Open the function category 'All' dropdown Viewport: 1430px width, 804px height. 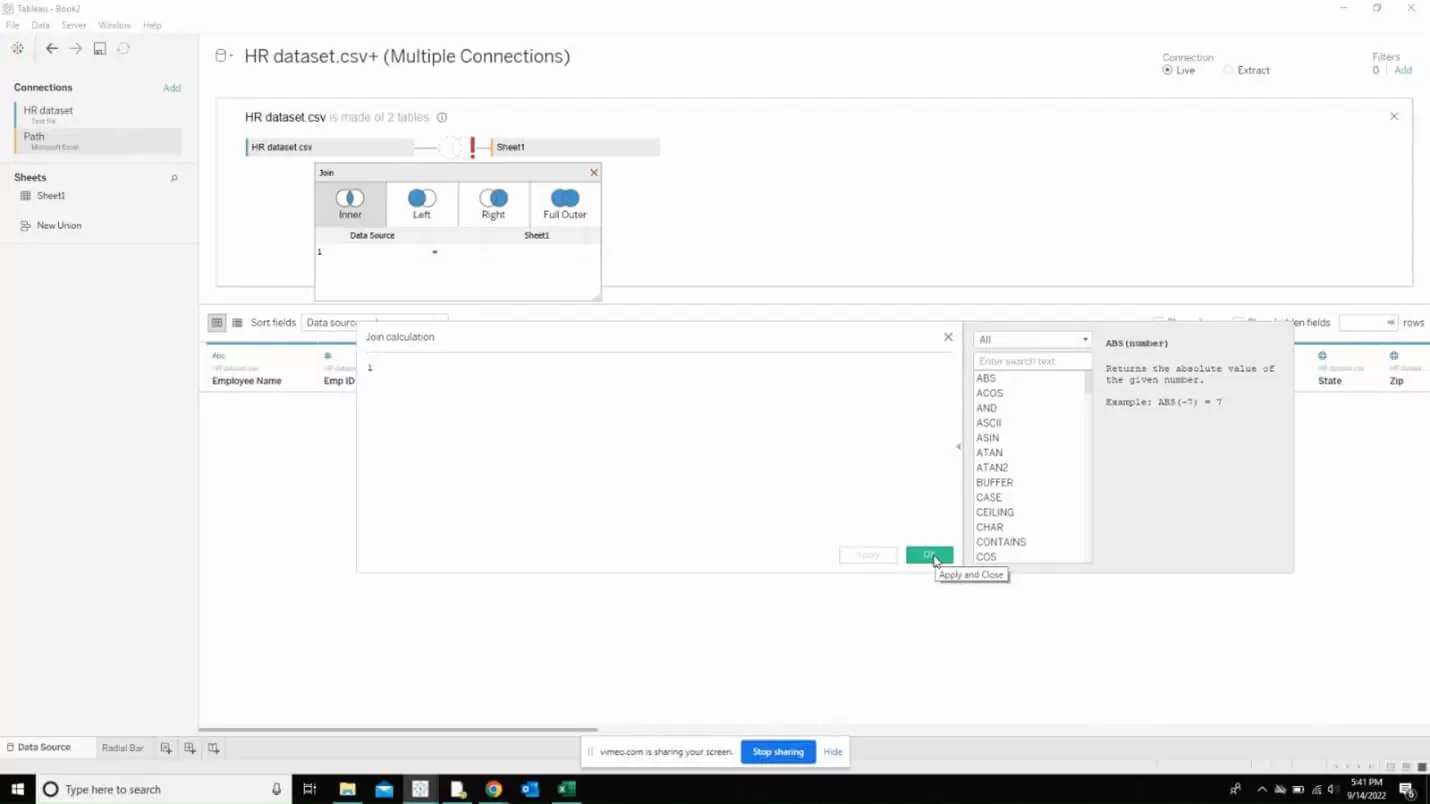coord(1032,339)
